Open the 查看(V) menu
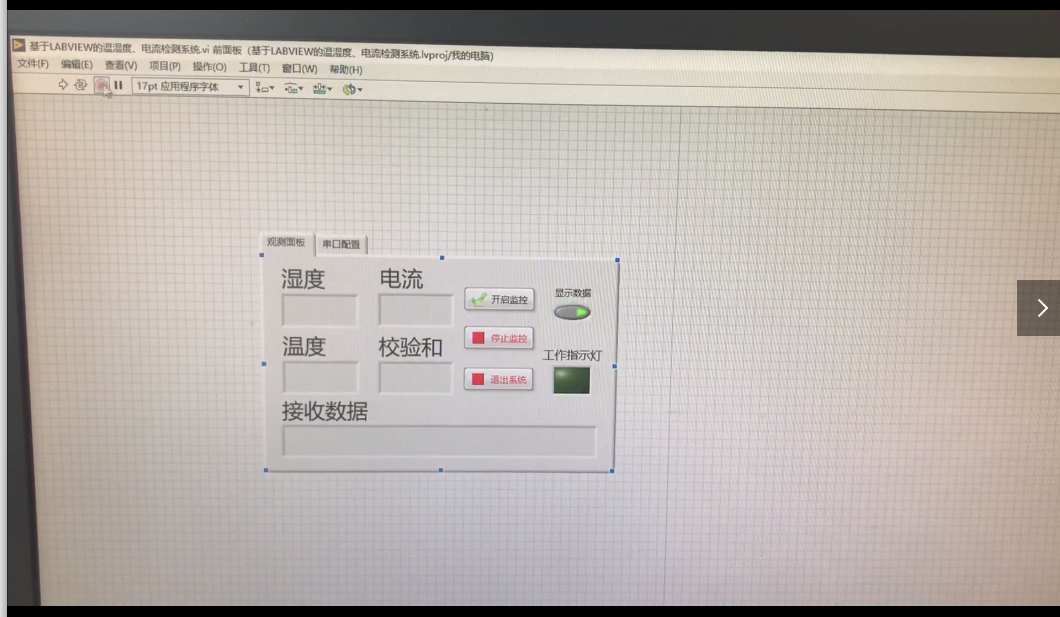 point(120,65)
